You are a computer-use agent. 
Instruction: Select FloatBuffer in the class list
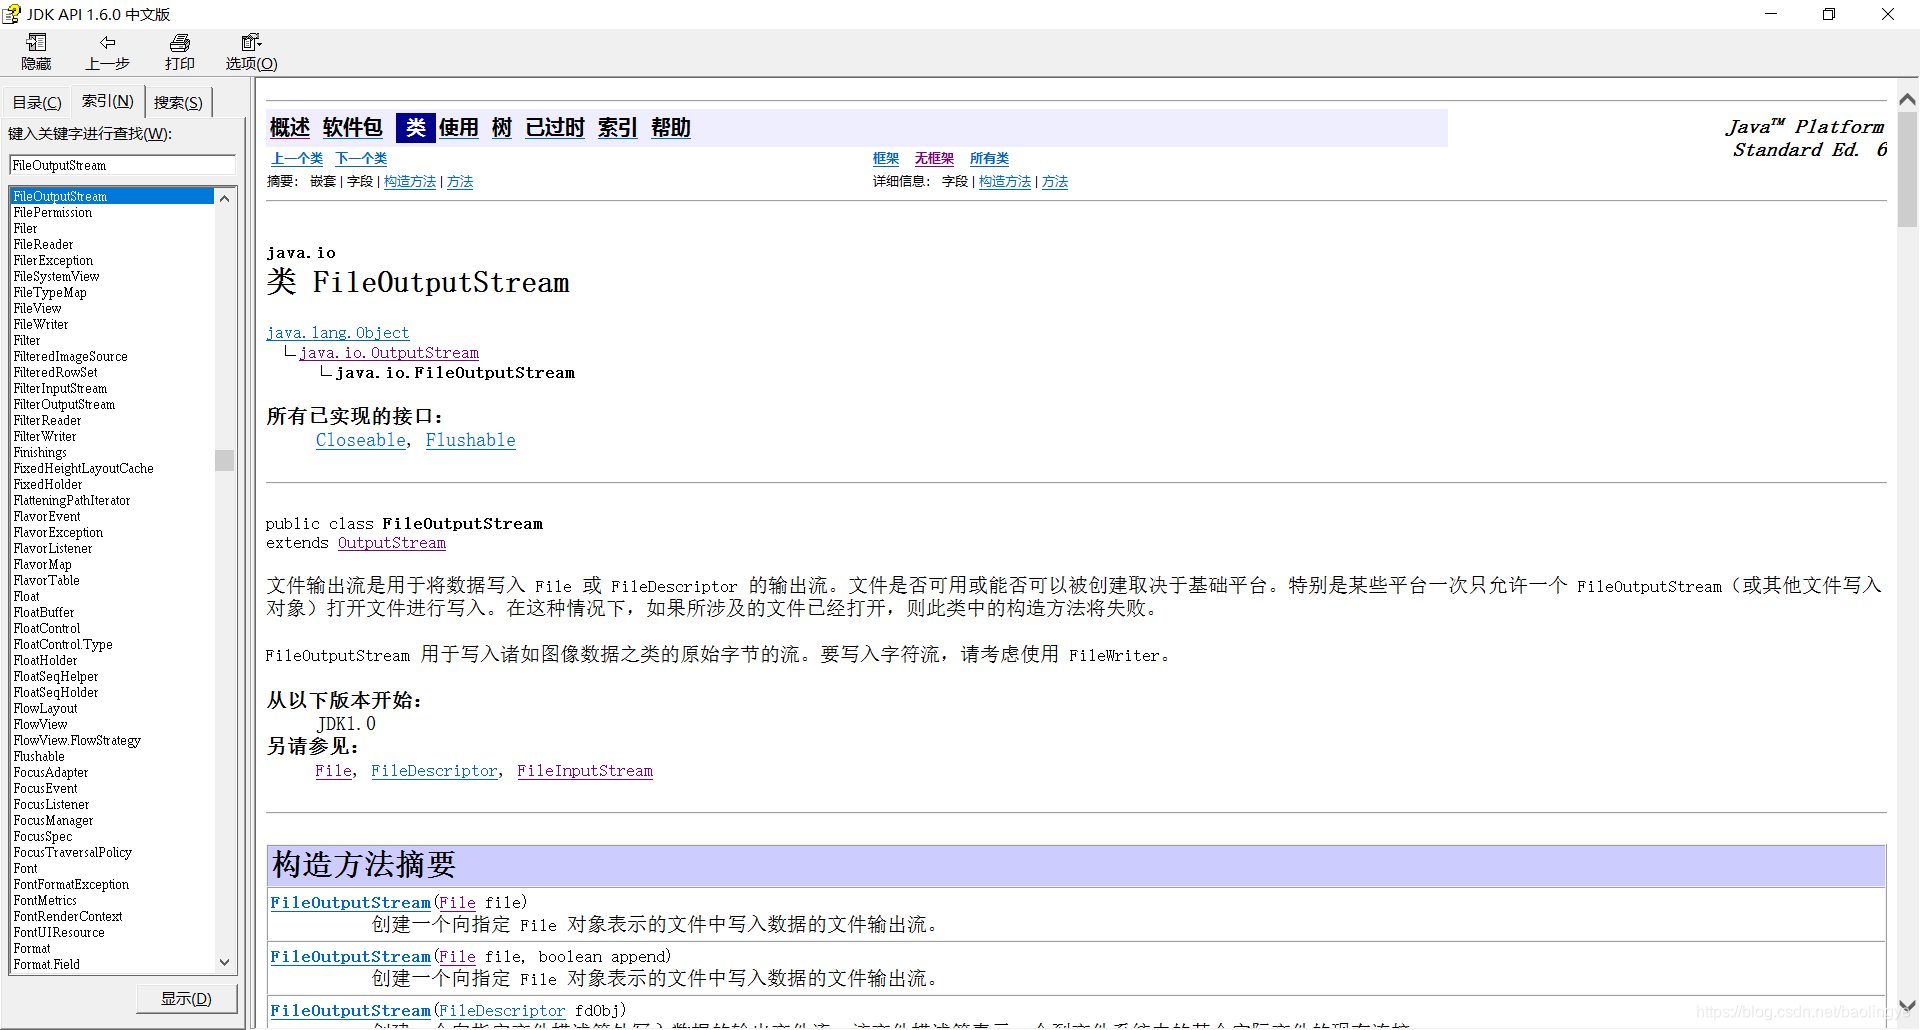(x=43, y=612)
